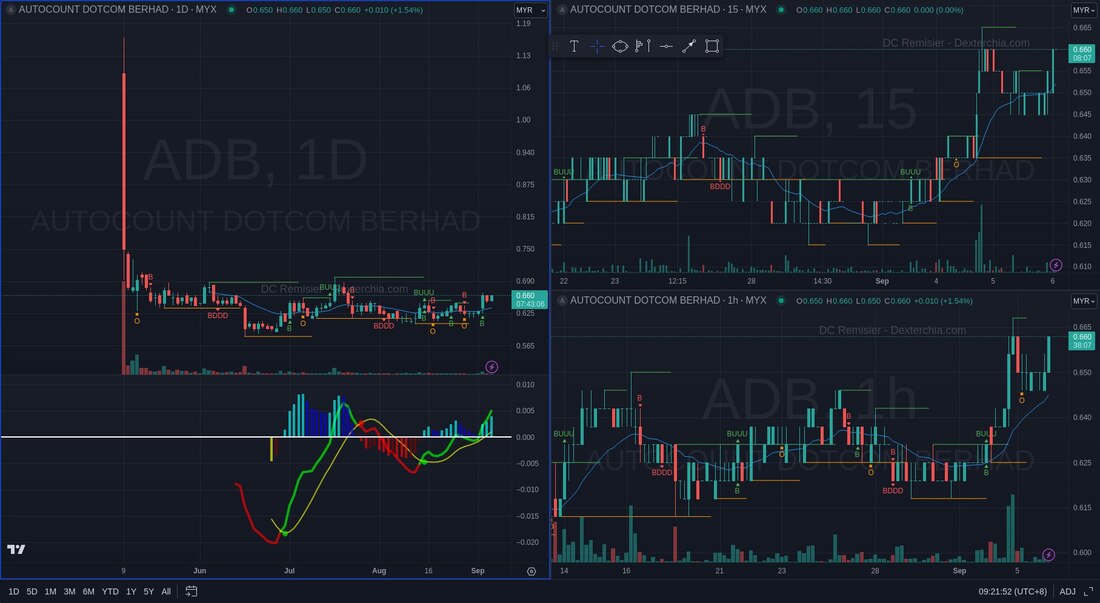Click the Jul label on daily time axis
This screenshot has height=603, width=1100.
[289, 571]
